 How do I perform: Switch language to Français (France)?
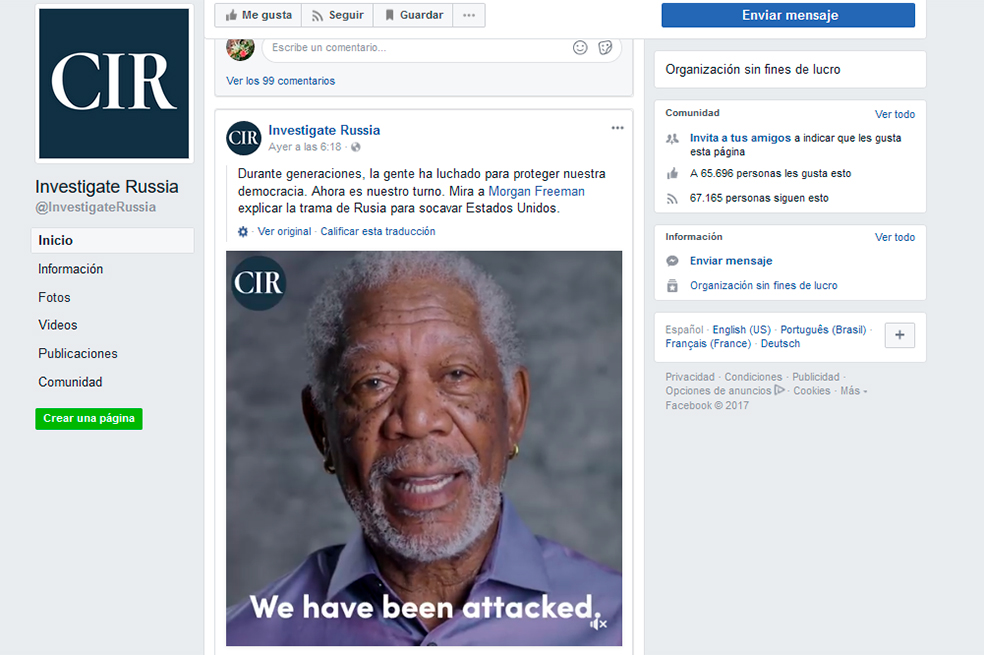tap(708, 344)
